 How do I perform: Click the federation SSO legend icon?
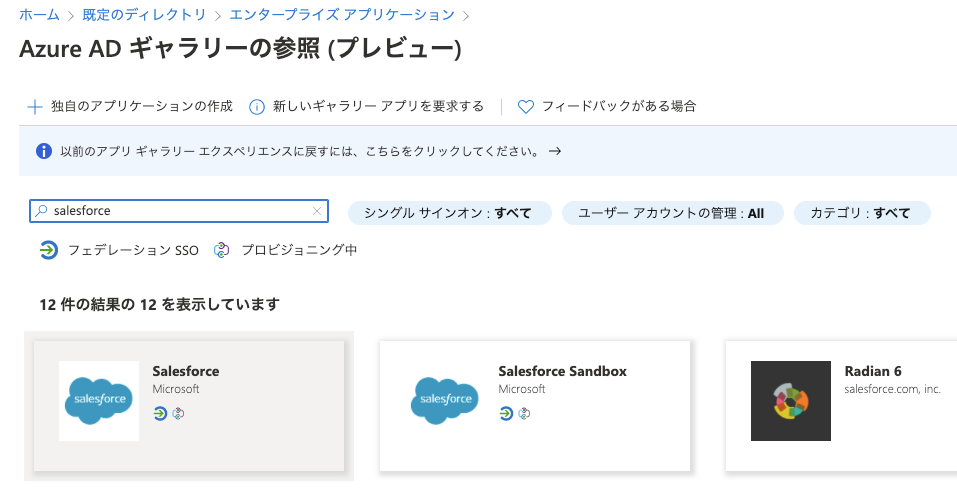click(49, 250)
